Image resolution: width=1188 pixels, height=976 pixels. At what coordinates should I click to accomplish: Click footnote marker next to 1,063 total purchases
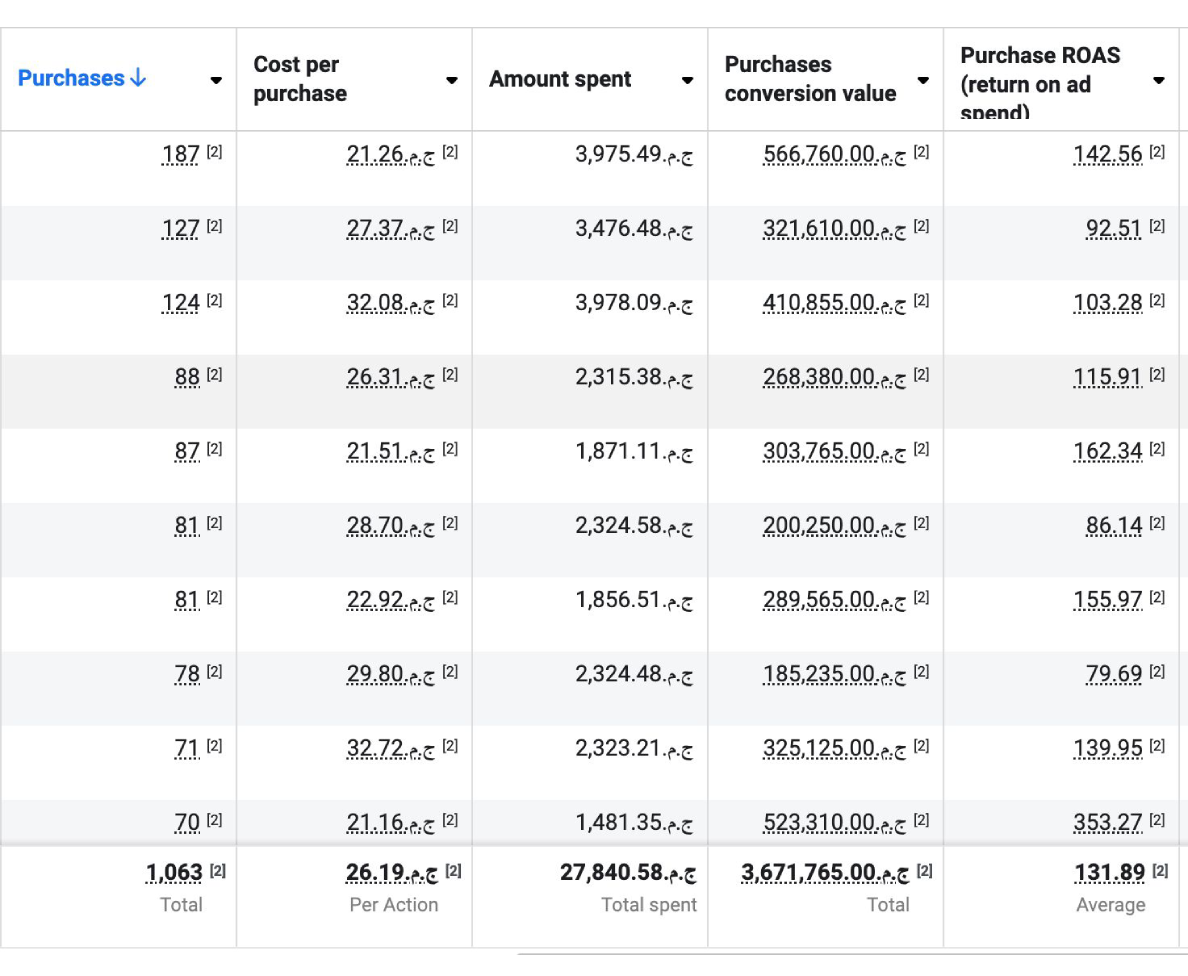pyautogui.click(x=217, y=871)
